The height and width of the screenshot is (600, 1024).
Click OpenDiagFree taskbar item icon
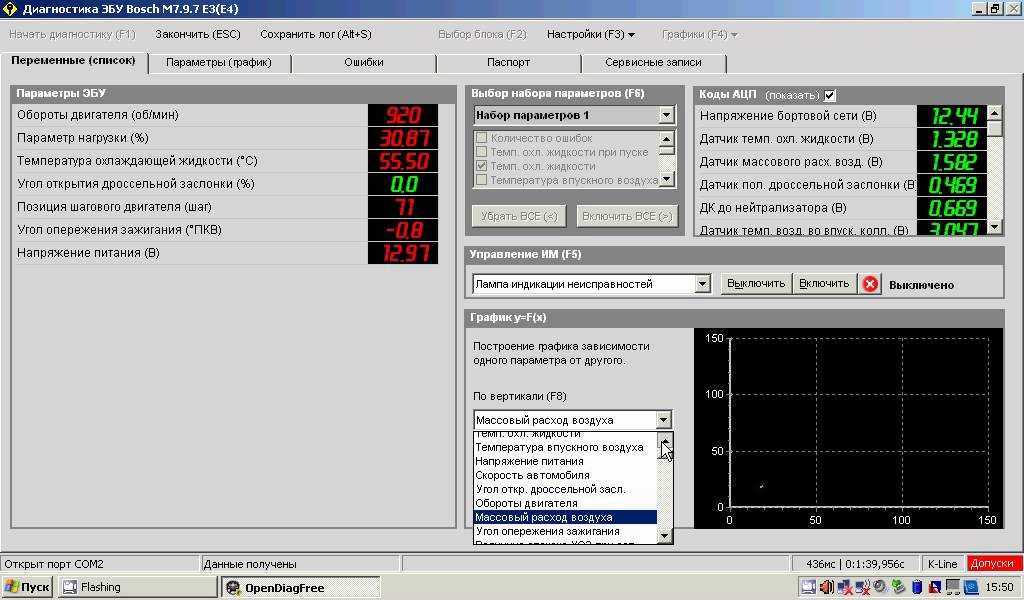coord(233,588)
